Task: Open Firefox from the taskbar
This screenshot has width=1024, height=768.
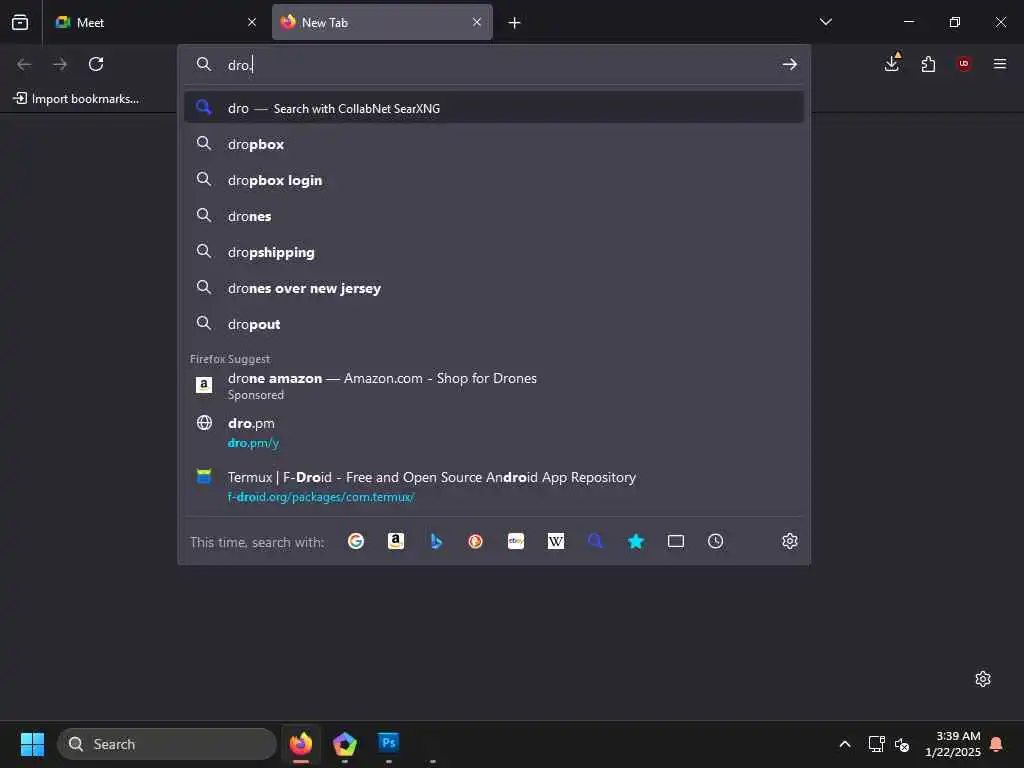Action: click(301, 744)
